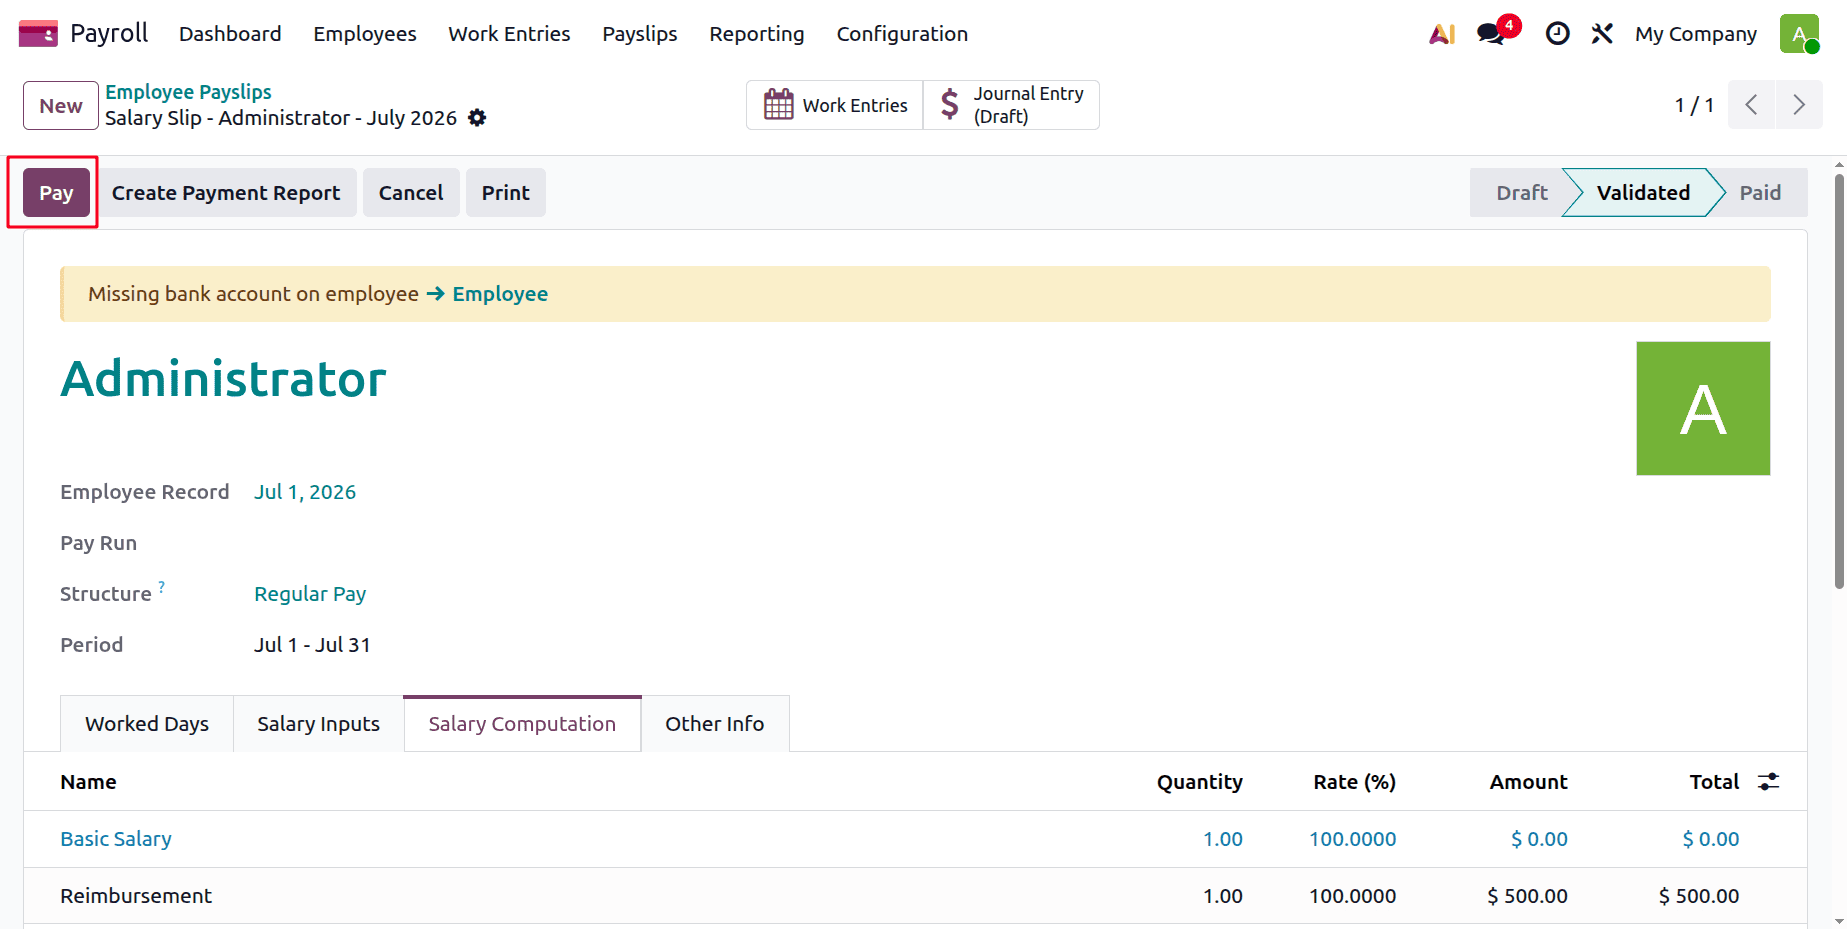Click Basic Salary rate 100.0000 cell
The width and height of the screenshot is (1847, 929).
point(1353,839)
